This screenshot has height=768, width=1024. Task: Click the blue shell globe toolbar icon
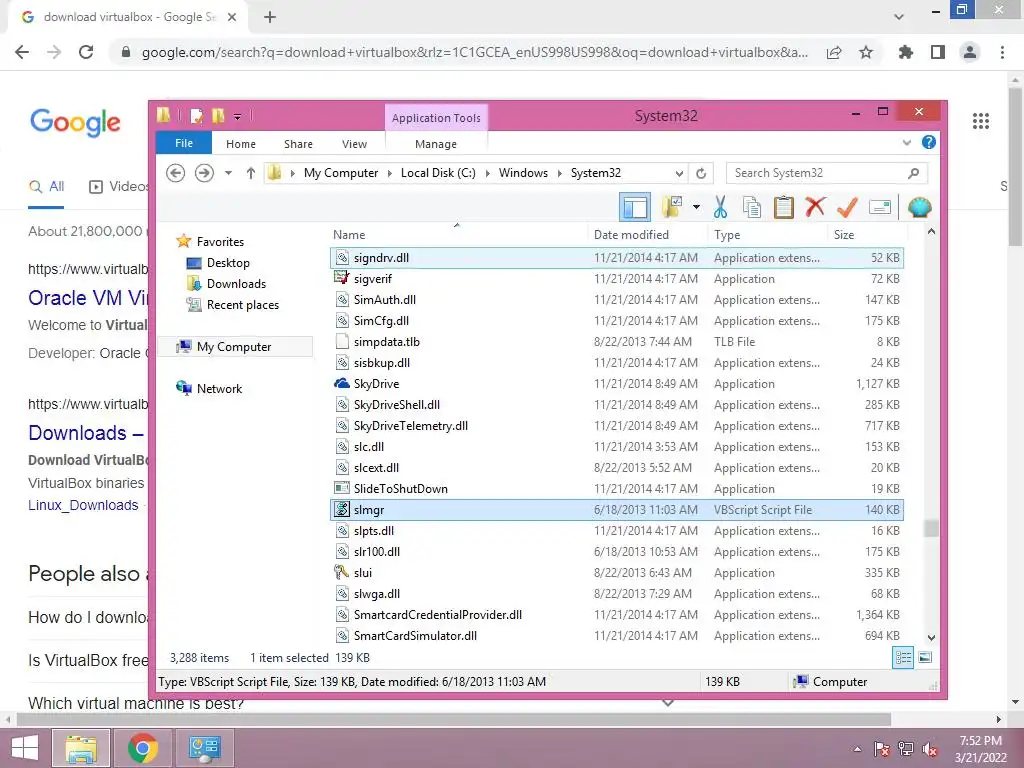[x=920, y=208]
